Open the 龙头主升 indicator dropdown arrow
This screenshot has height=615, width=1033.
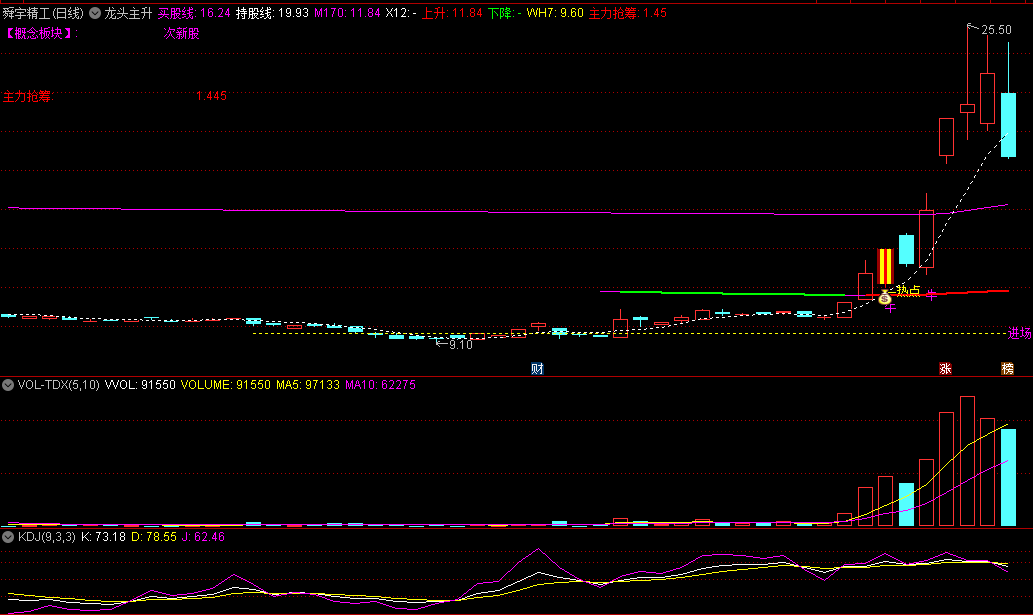(x=95, y=13)
